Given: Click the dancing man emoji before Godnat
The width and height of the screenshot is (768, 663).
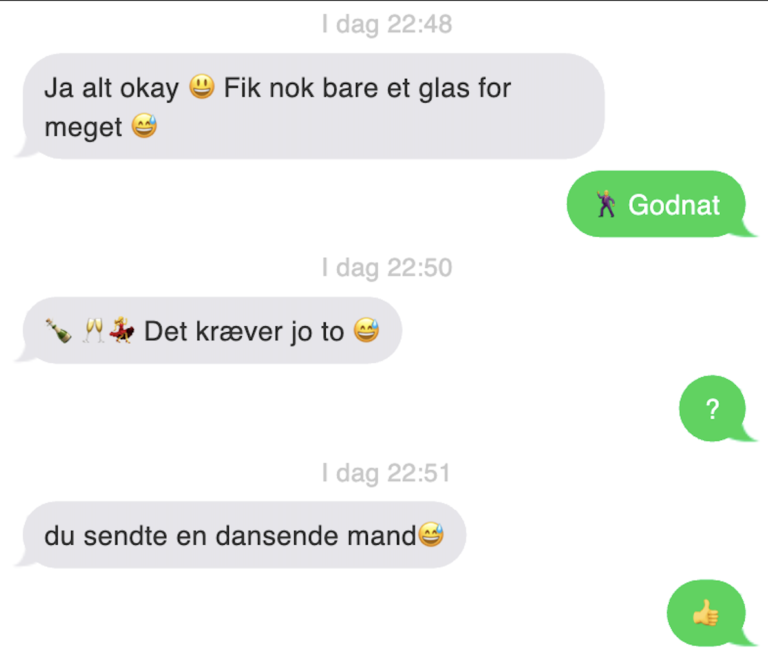Looking at the screenshot, I should pos(606,204).
